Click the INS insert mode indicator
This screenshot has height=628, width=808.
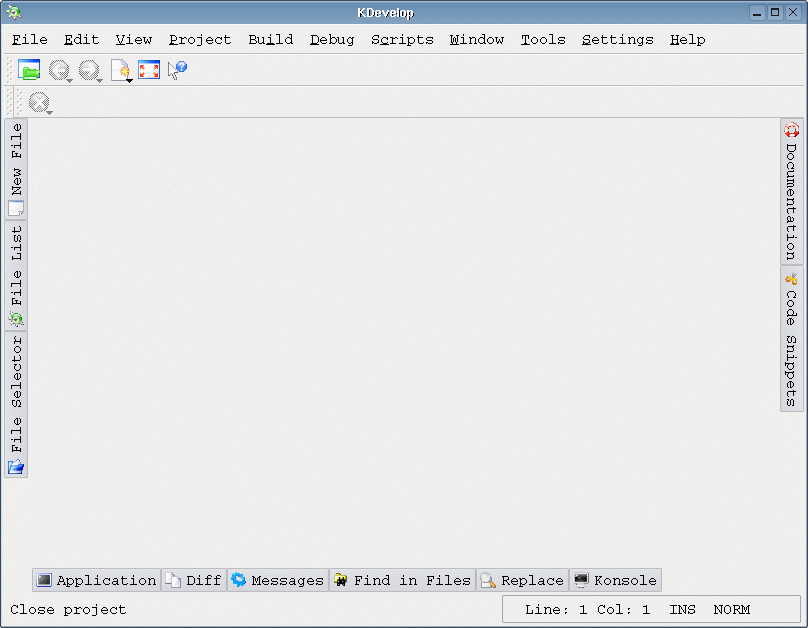(x=682, y=610)
